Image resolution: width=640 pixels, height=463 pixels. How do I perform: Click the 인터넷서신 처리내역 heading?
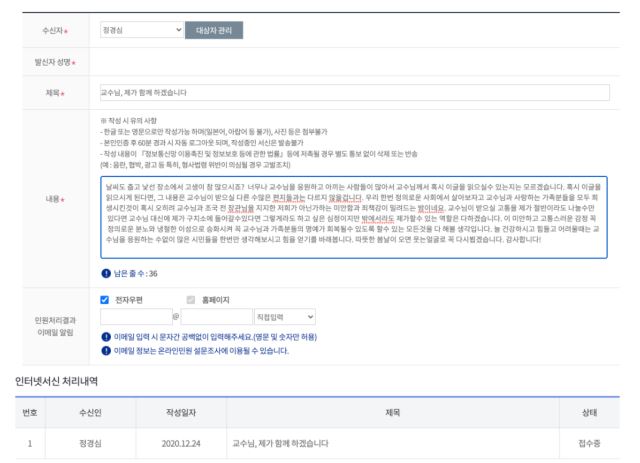click(x=56, y=381)
